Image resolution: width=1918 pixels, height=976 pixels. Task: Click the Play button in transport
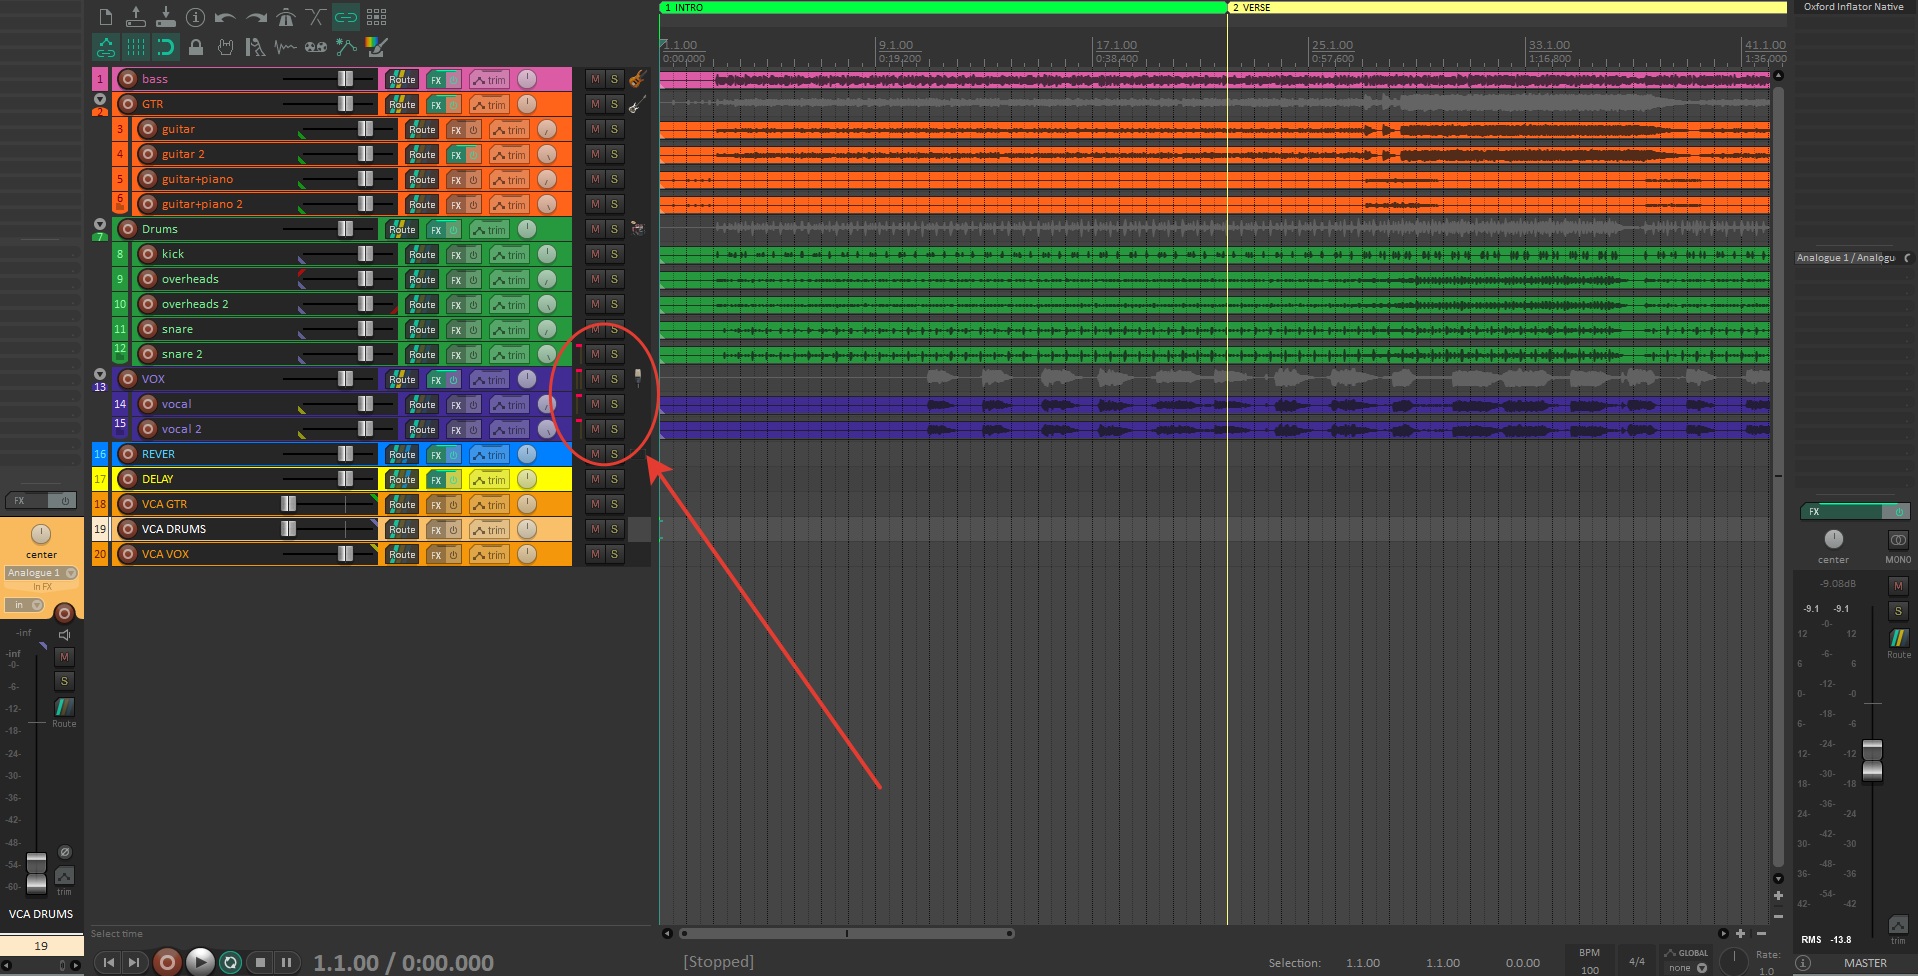(x=200, y=962)
